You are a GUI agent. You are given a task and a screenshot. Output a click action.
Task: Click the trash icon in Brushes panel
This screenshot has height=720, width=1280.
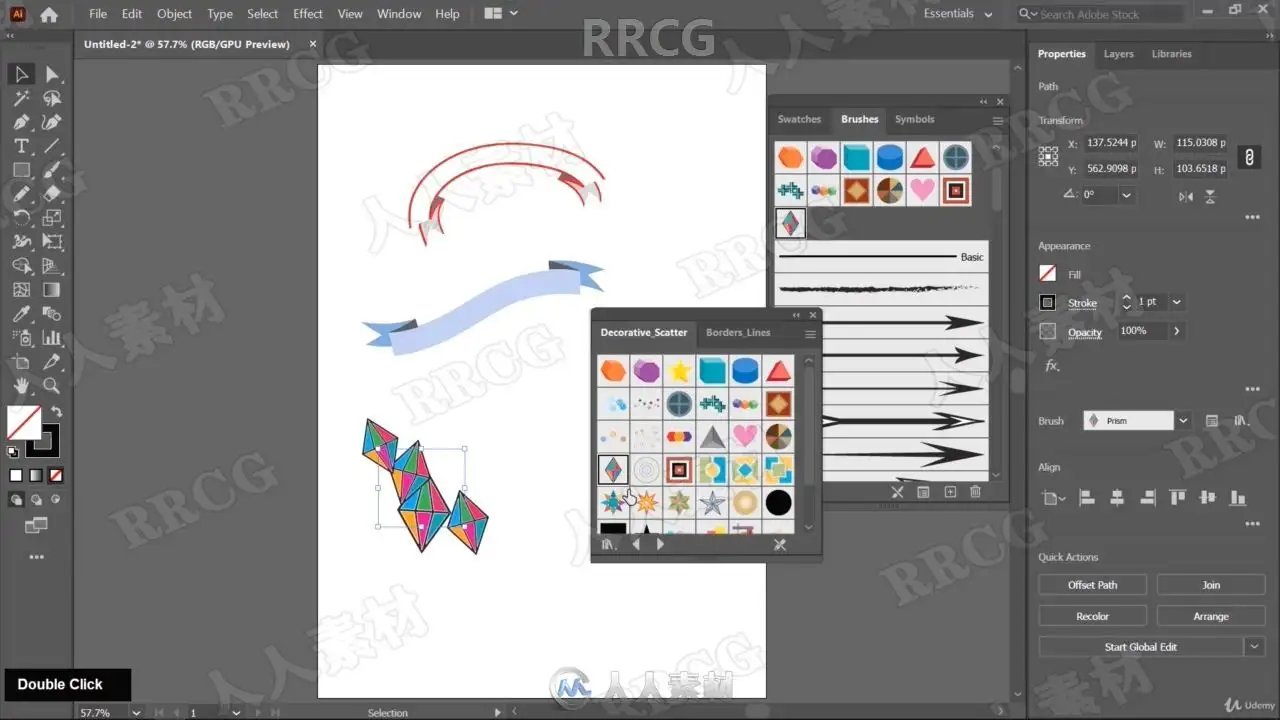click(975, 492)
